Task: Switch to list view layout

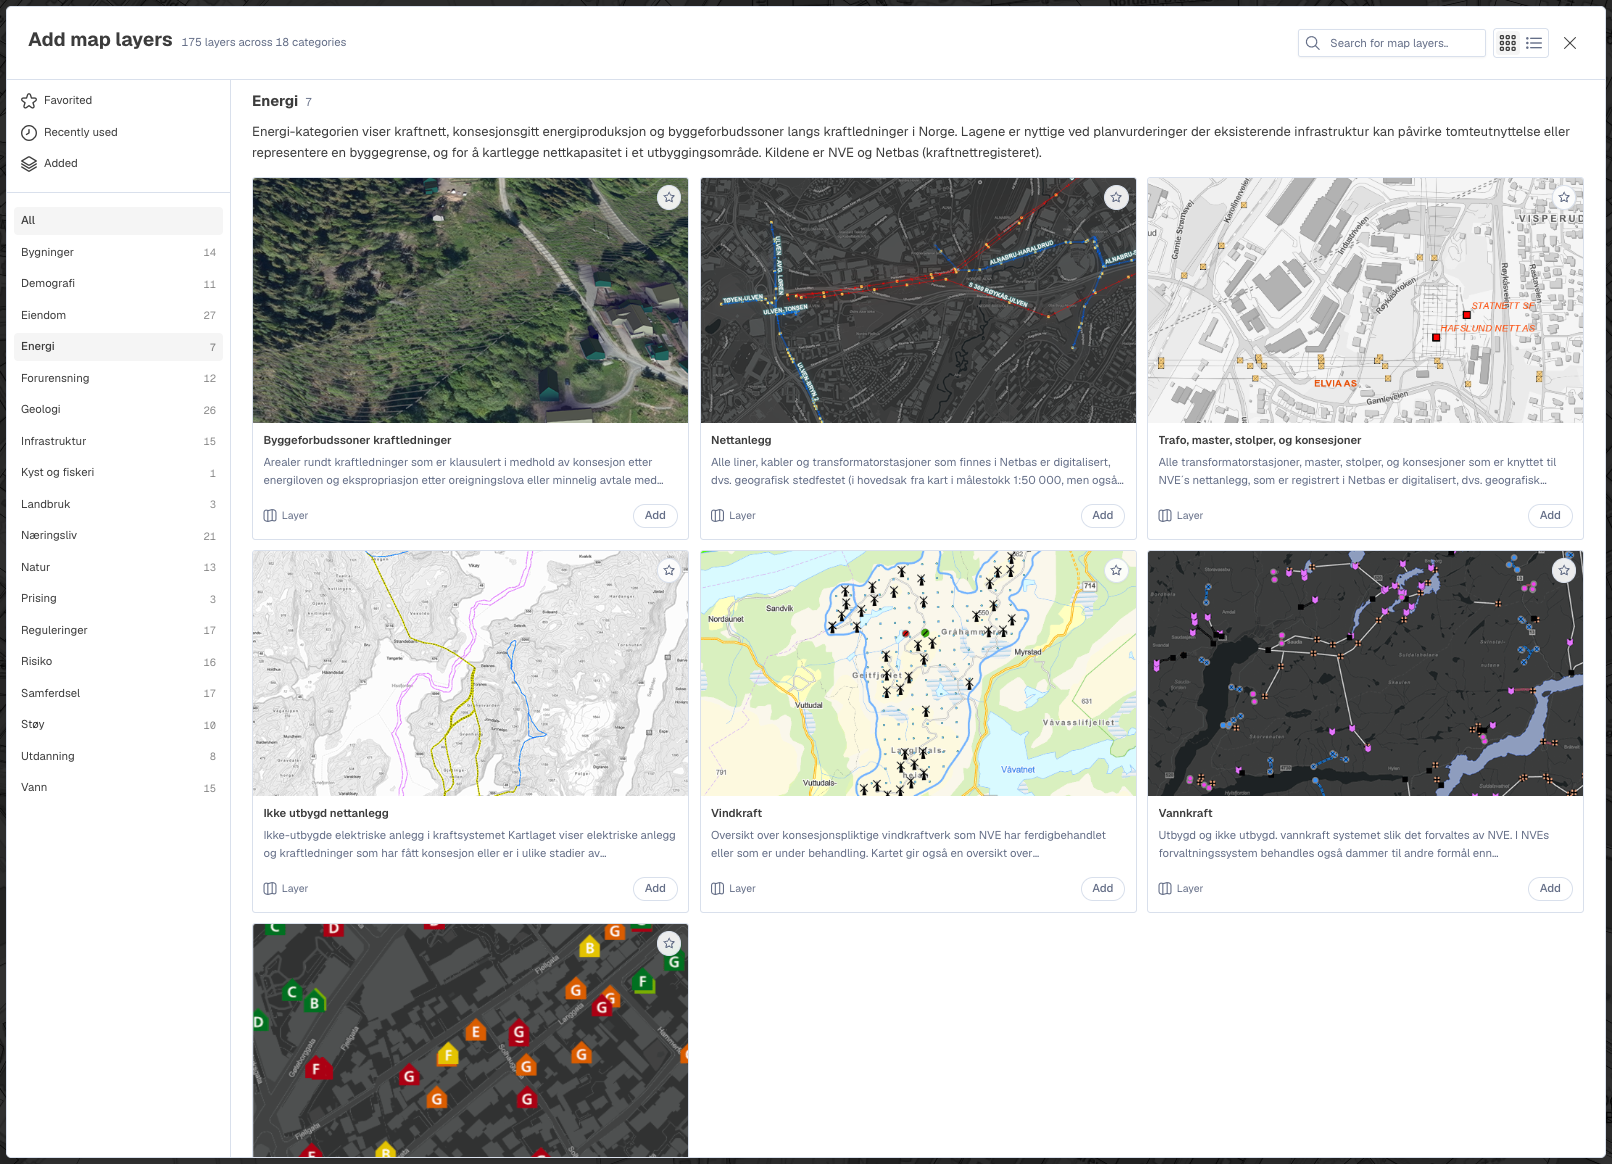Action: click(1534, 43)
